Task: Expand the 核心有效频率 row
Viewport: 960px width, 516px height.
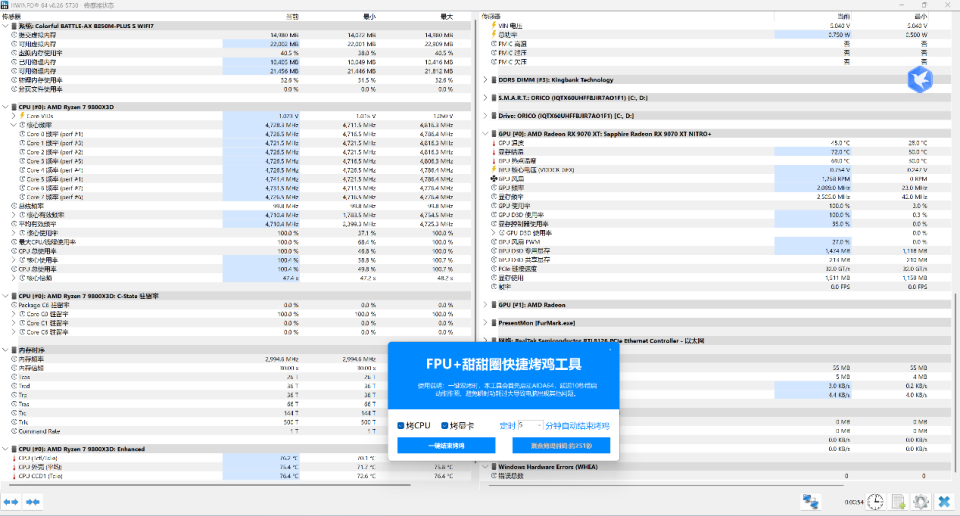Action: tap(13, 215)
